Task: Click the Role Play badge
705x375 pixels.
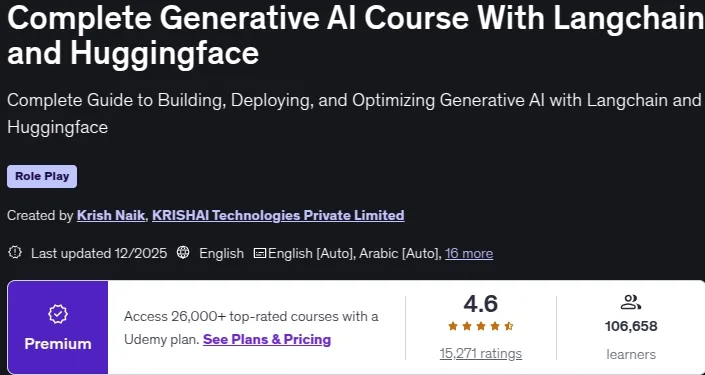Action: click(x=42, y=176)
